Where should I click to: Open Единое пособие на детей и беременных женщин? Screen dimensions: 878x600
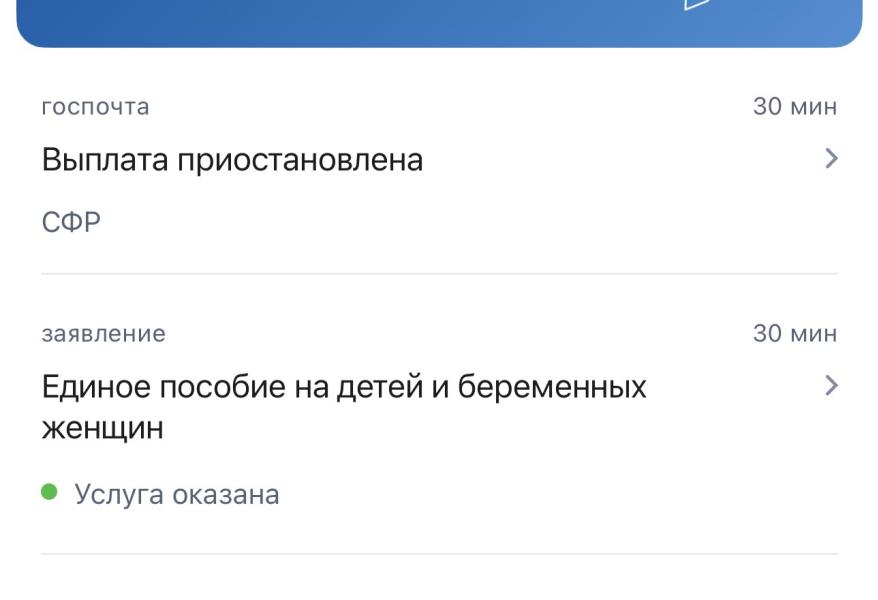tap(439, 414)
